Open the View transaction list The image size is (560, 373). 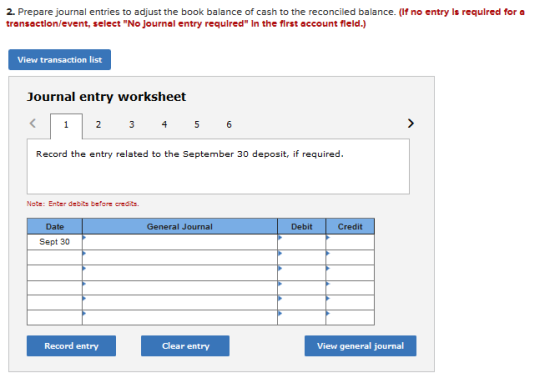60,60
